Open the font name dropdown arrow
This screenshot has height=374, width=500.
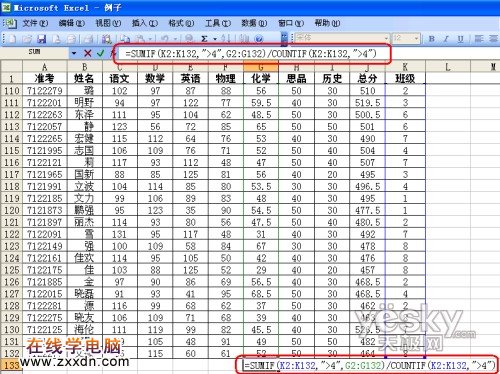pos(386,39)
